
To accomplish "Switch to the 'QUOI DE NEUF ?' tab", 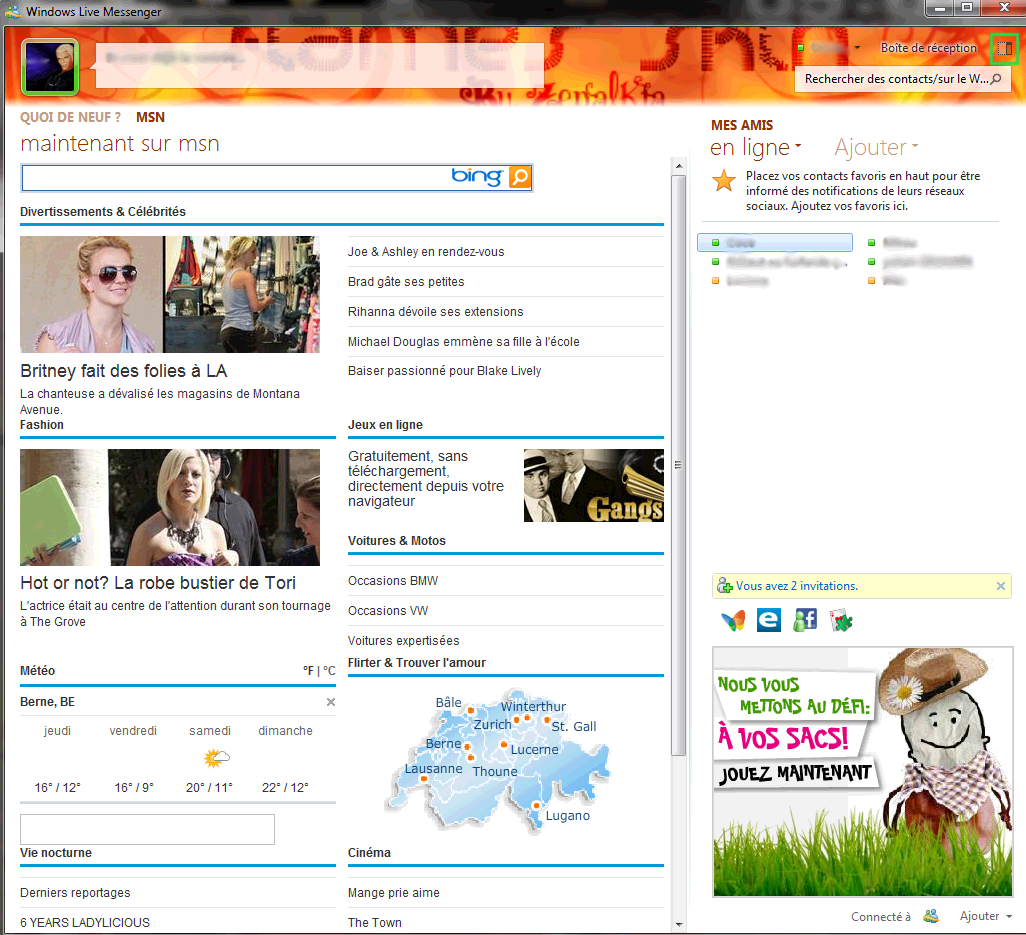I will click(71, 117).
